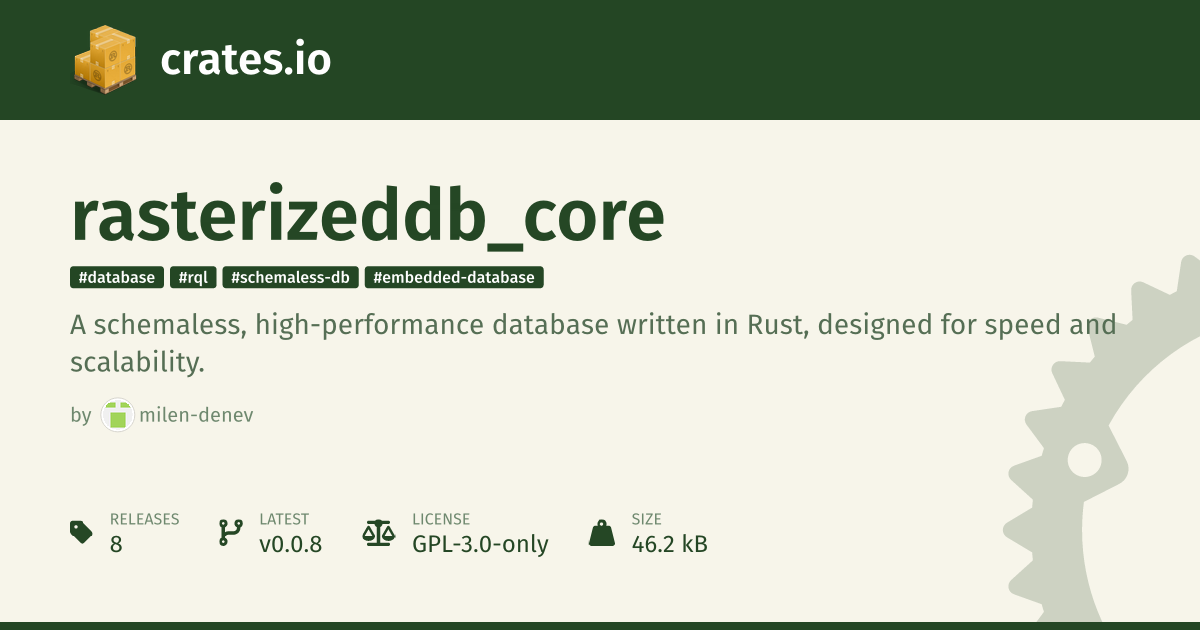The height and width of the screenshot is (630, 1200).
Task: Select the v0.0.8 latest version text
Action: (290, 544)
